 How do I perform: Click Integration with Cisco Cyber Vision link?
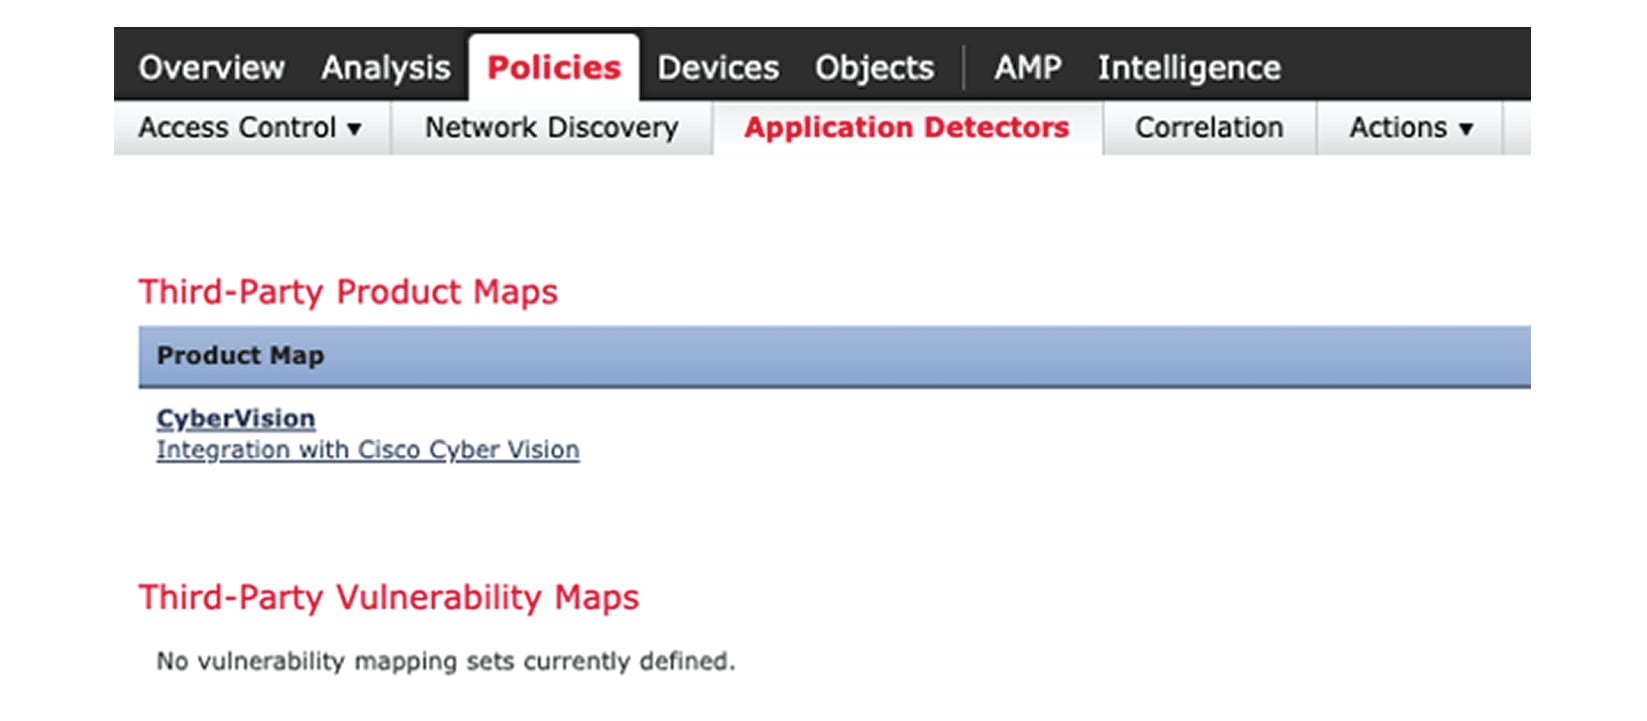(x=368, y=450)
